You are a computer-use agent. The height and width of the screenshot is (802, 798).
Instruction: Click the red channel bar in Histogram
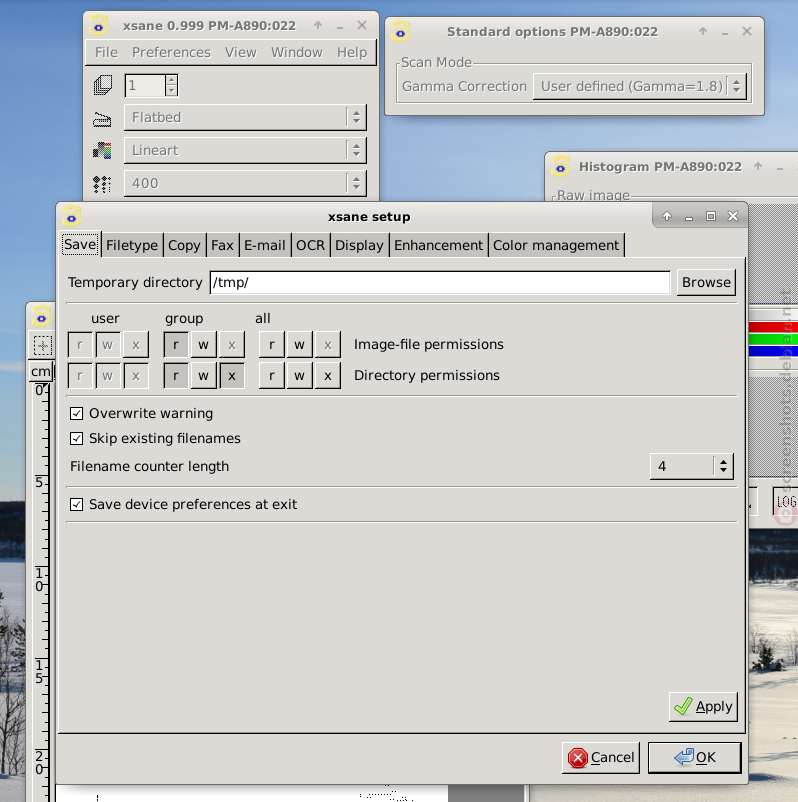click(773, 327)
